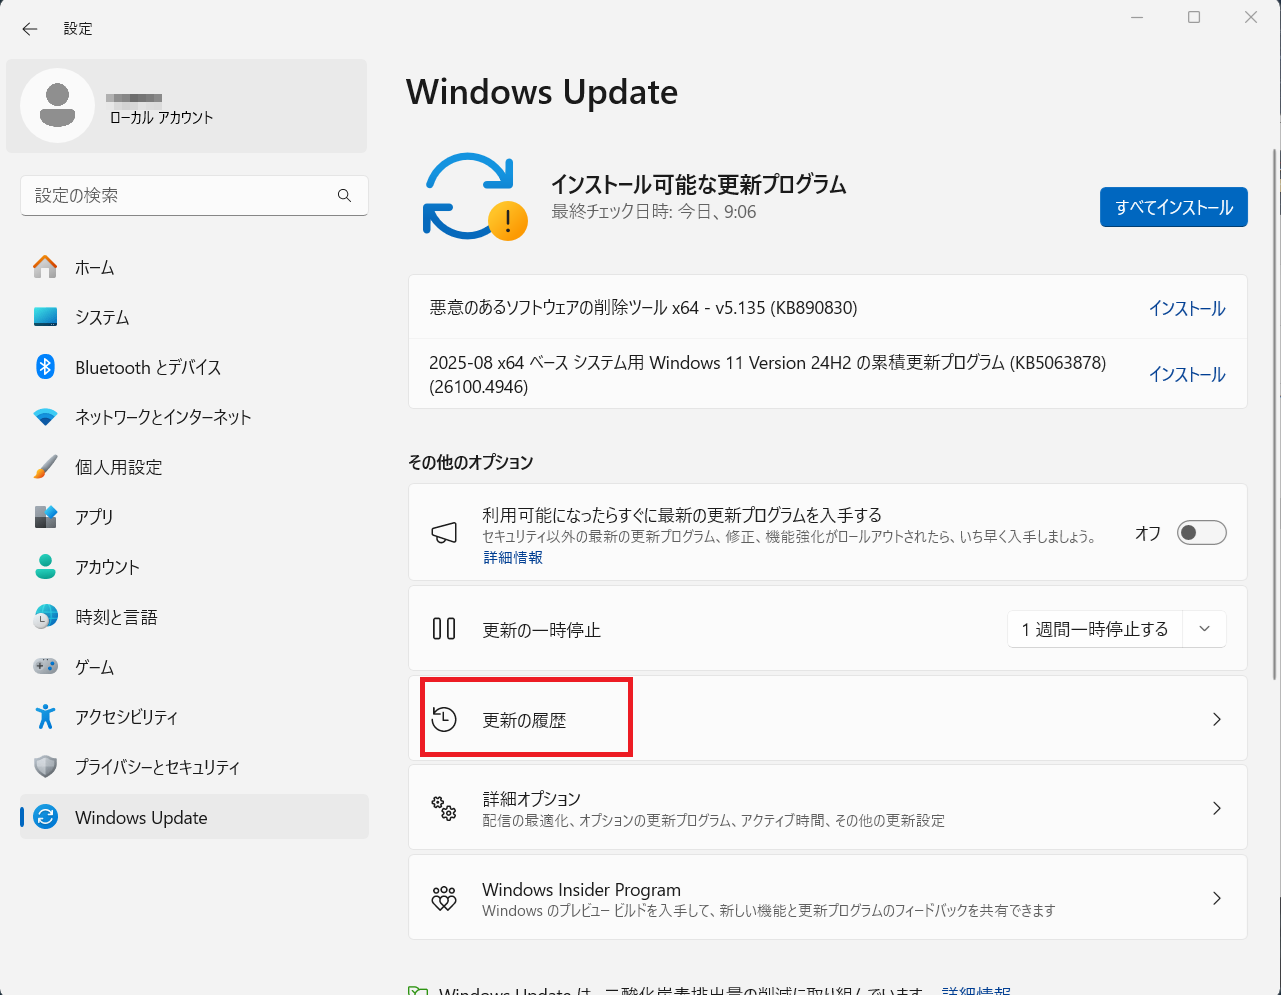Open アクセシビリティ settings
This screenshot has width=1281, height=995.
[x=194, y=717]
